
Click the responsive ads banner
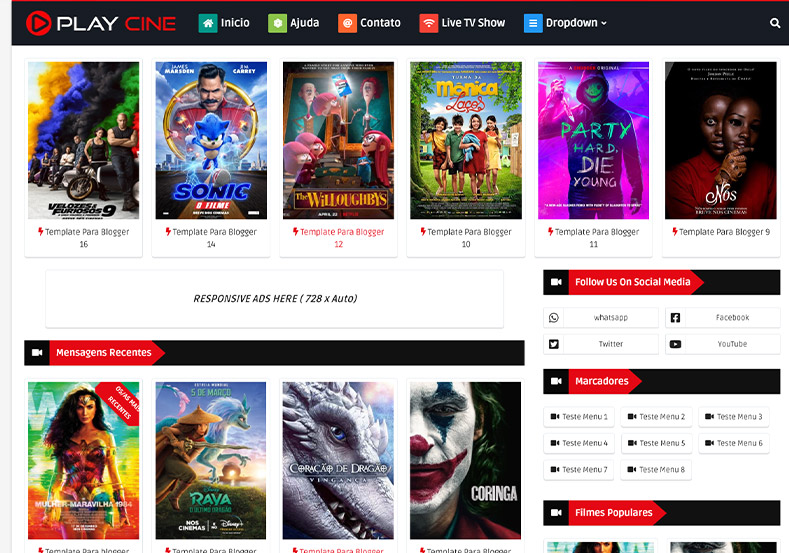pos(275,299)
